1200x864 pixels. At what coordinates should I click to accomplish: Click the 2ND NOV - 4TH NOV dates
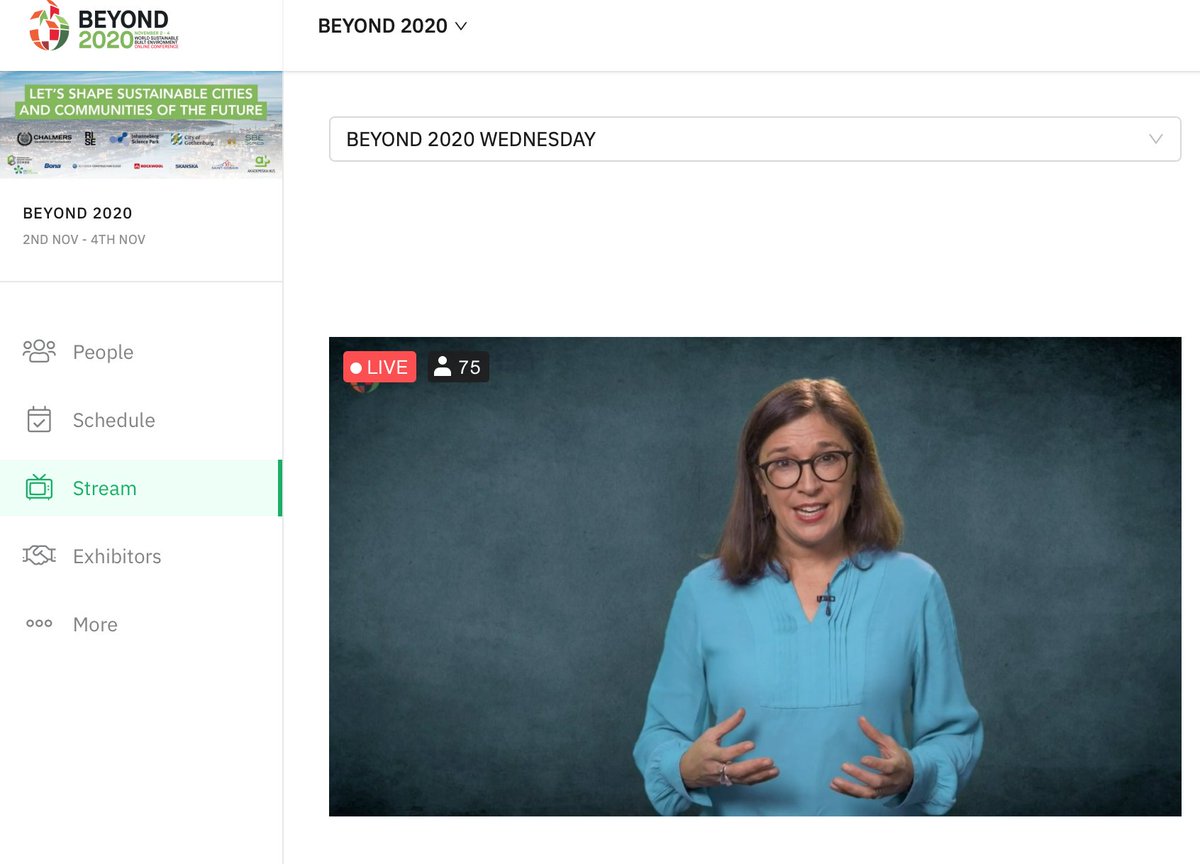84,240
